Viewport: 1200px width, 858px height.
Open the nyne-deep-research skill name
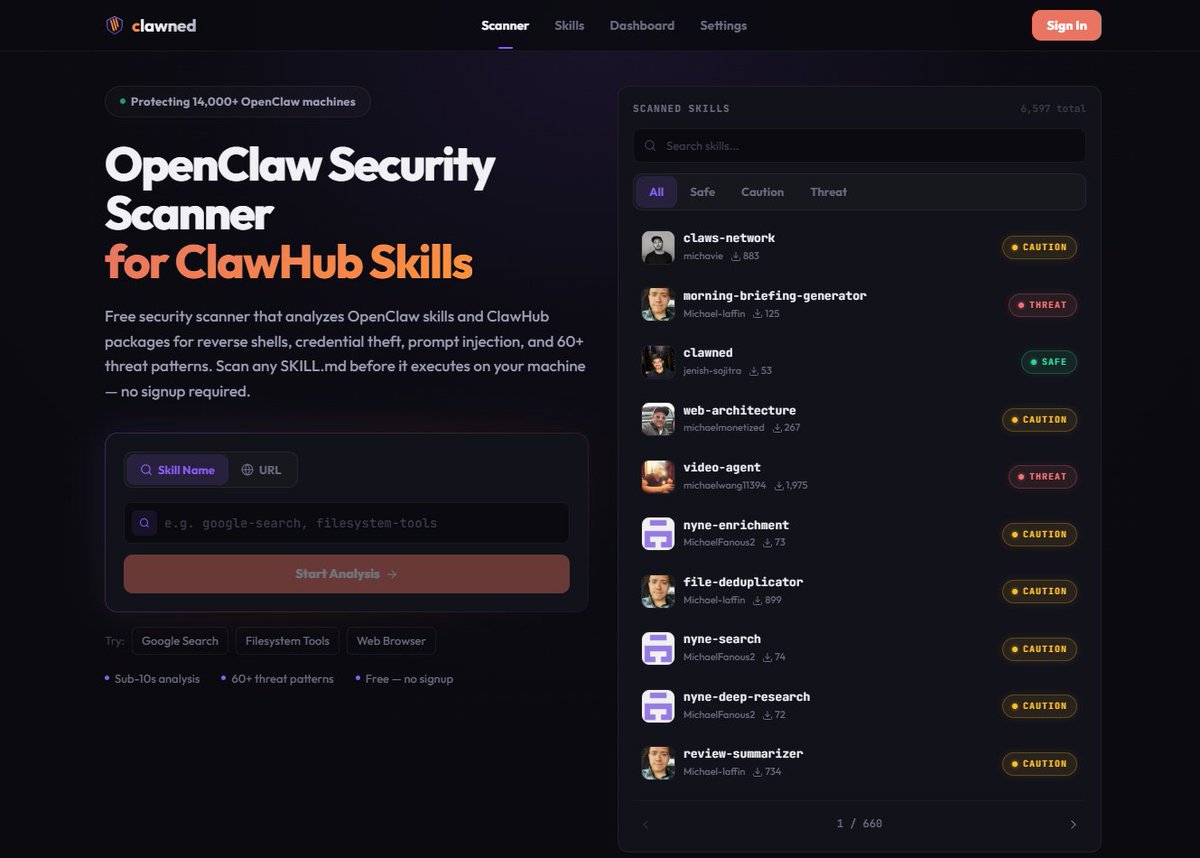pyautogui.click(x=746, y=697)
